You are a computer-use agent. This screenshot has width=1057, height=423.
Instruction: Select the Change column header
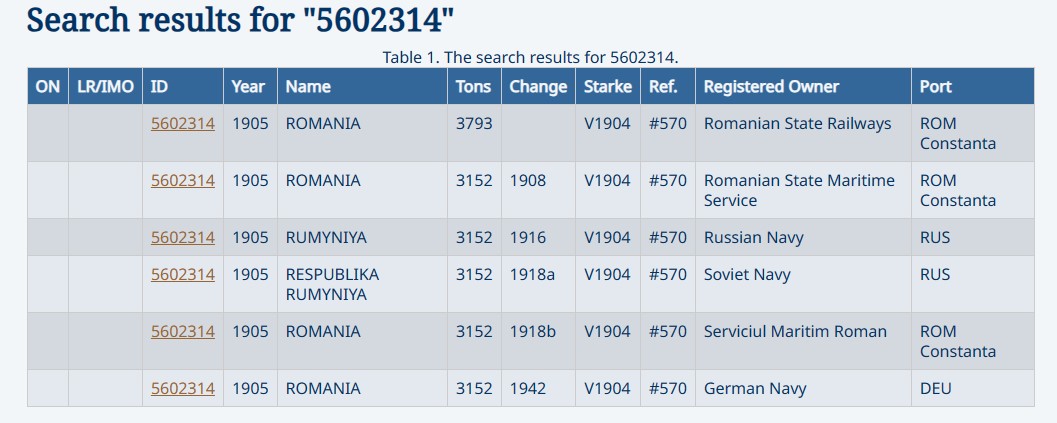click(x=538, y=87)
